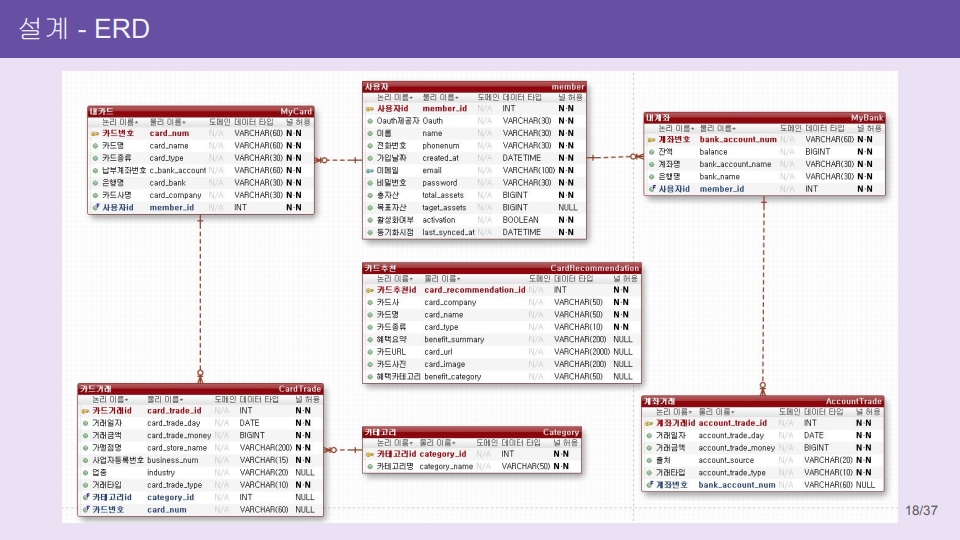Click the green bullet beside total_assets row
The image size is (960, 540).
[370, 195]
